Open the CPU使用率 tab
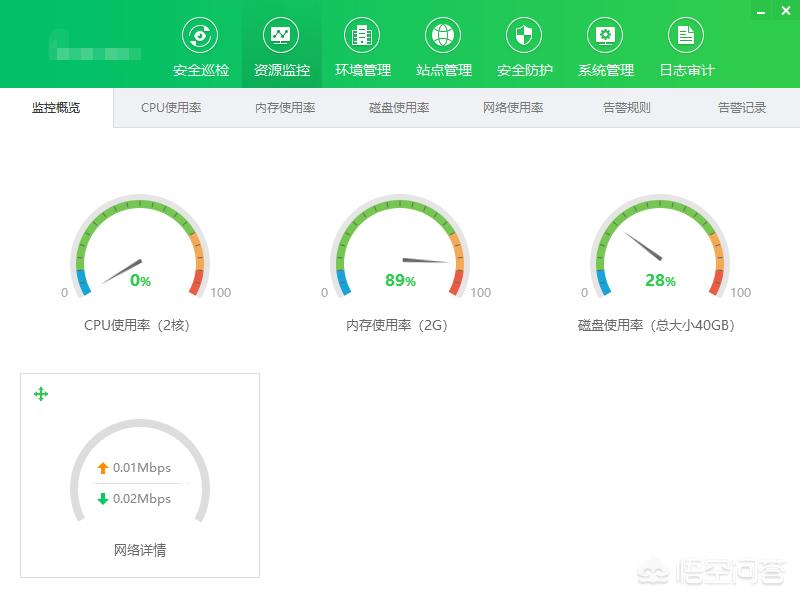800x600 pixels. [171, 108]
